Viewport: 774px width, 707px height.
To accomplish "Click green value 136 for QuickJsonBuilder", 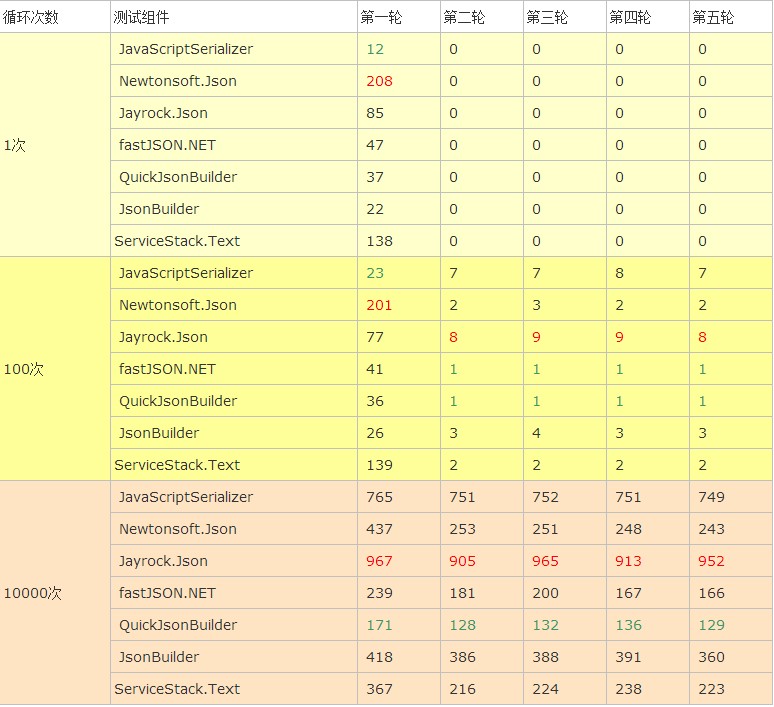I will (x=628, y=625).
